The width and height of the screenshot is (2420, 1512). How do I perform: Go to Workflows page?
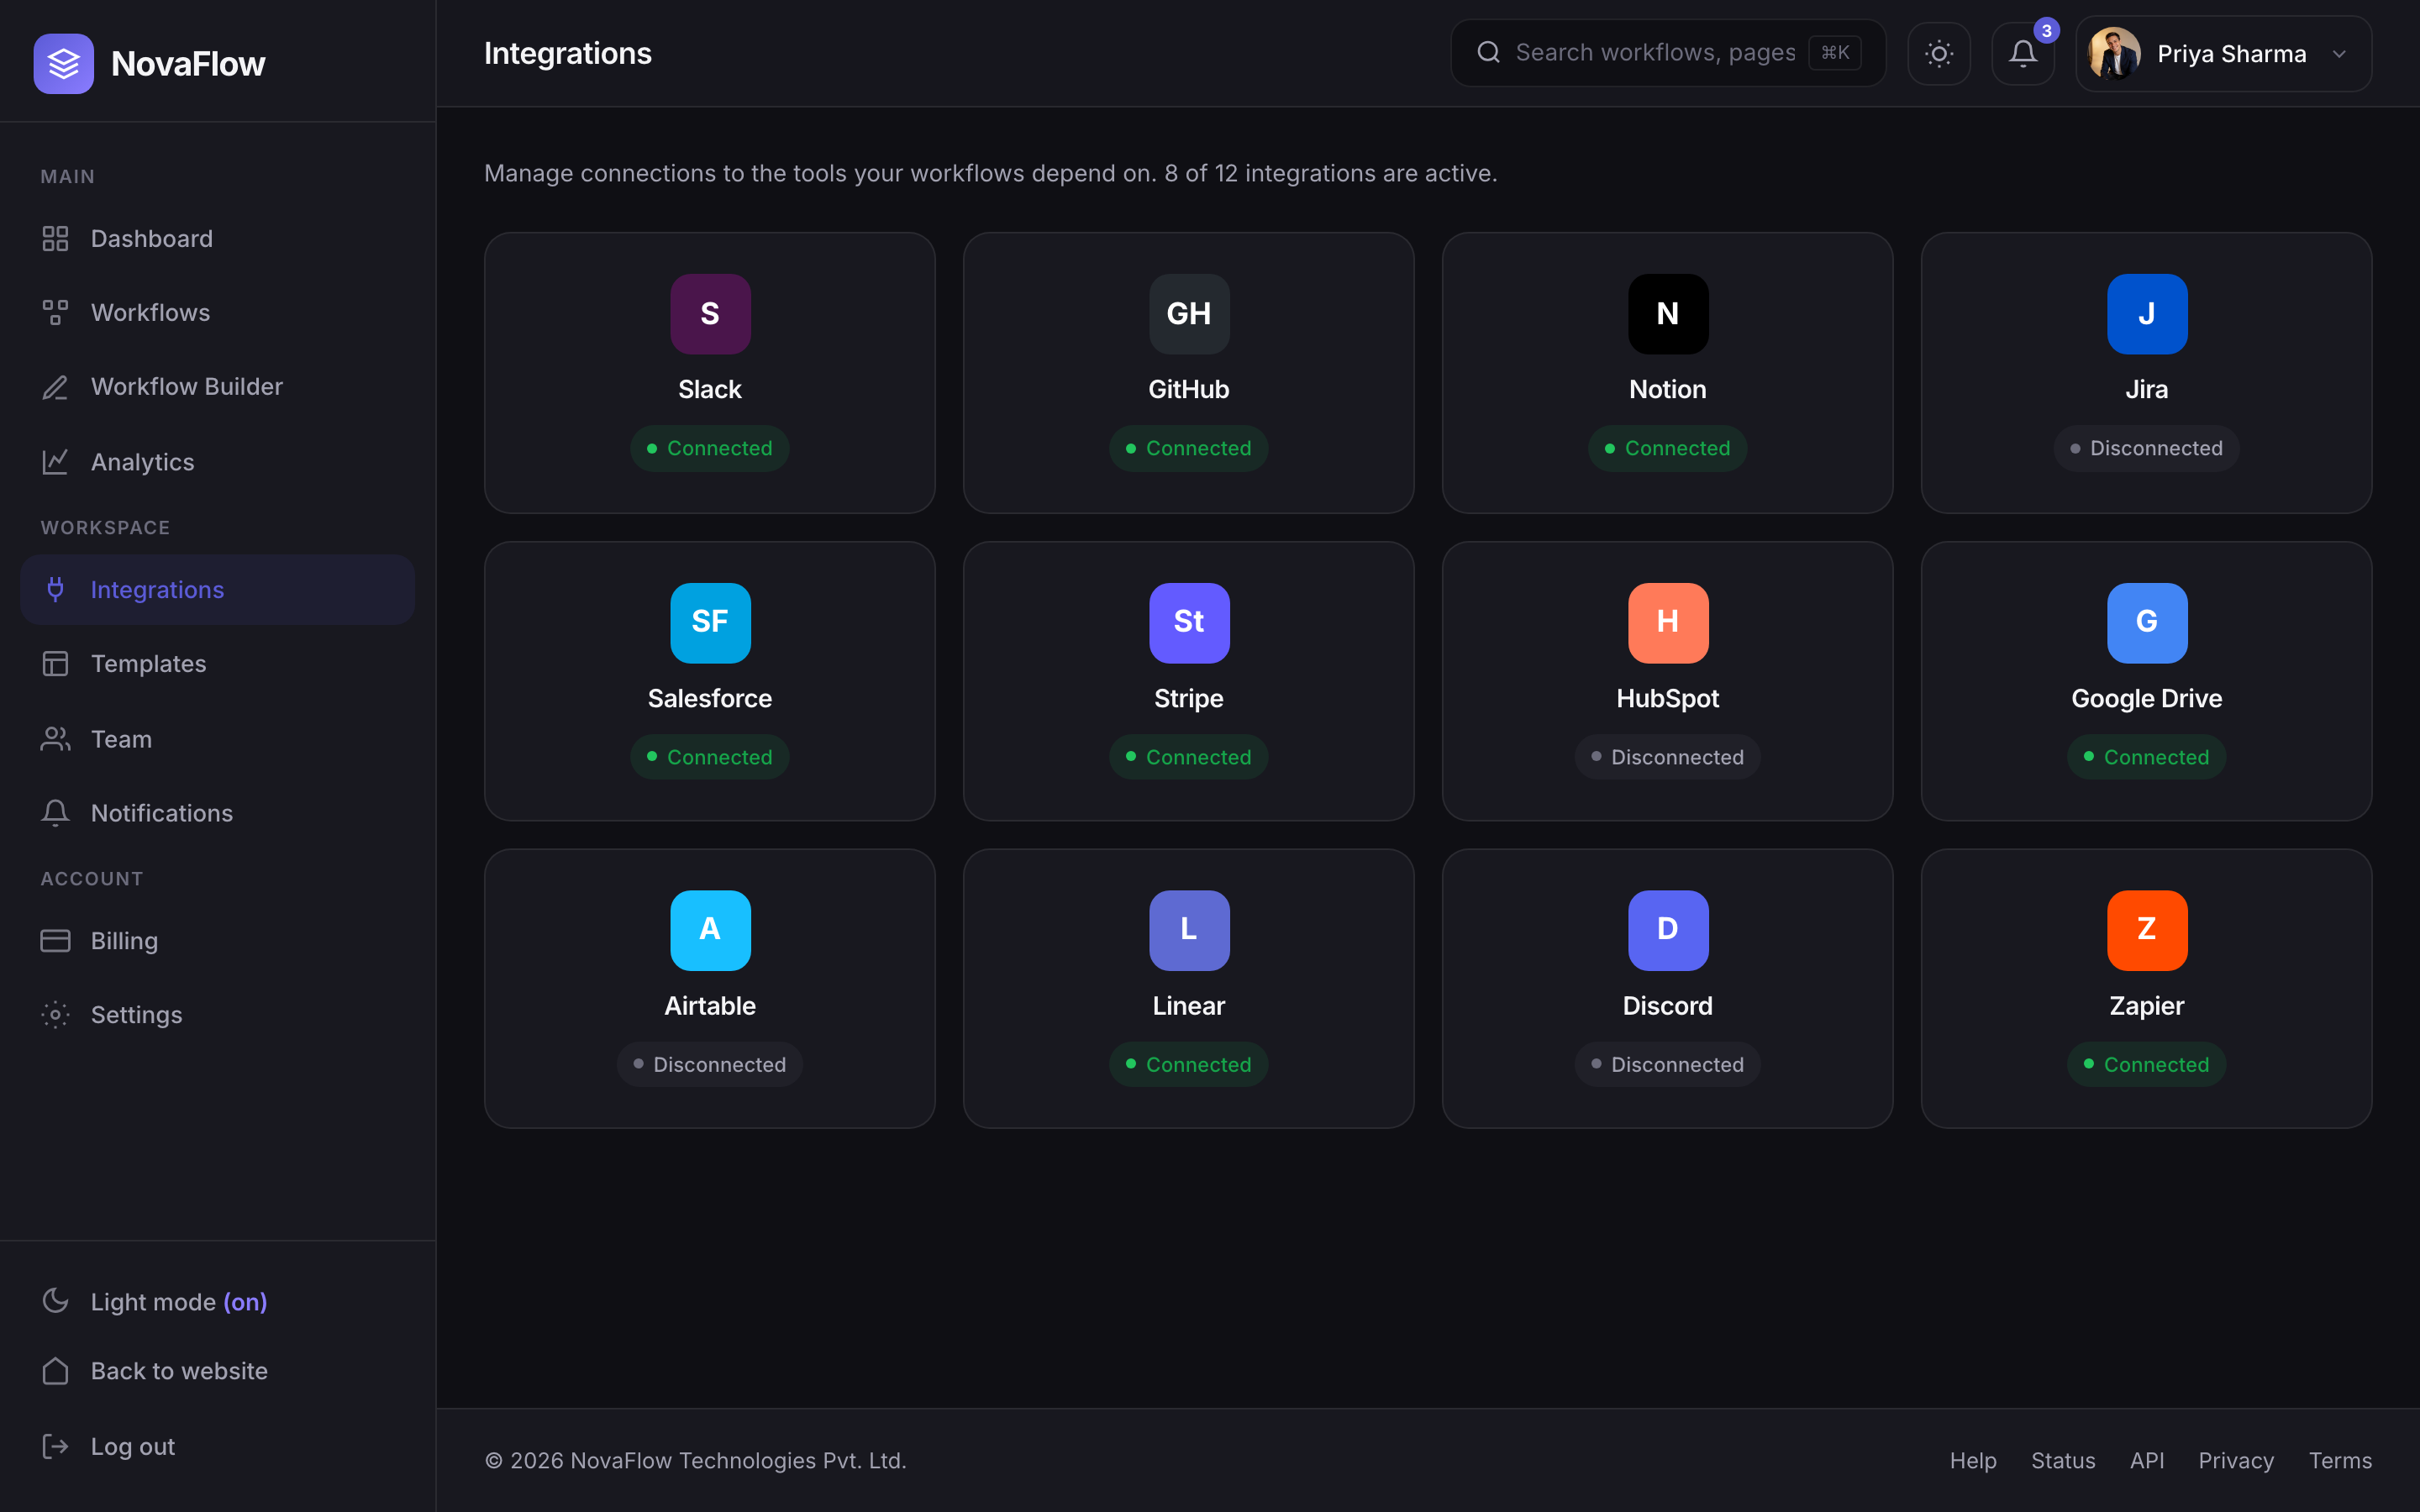[x=217, y=312]
